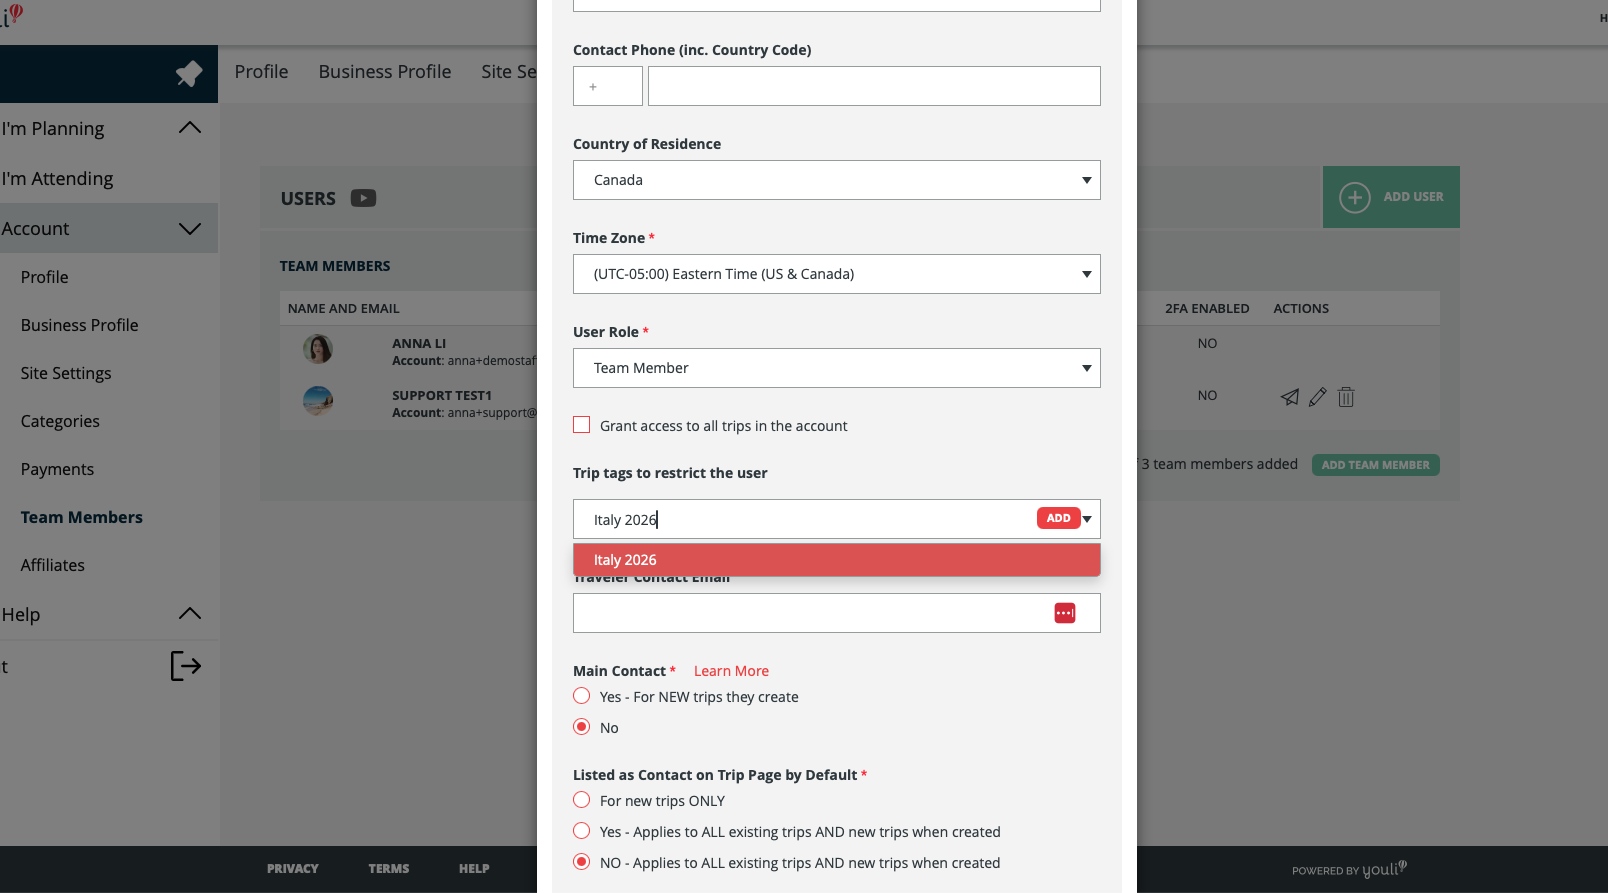Delete Support Test1 using trash icon

1346,397
